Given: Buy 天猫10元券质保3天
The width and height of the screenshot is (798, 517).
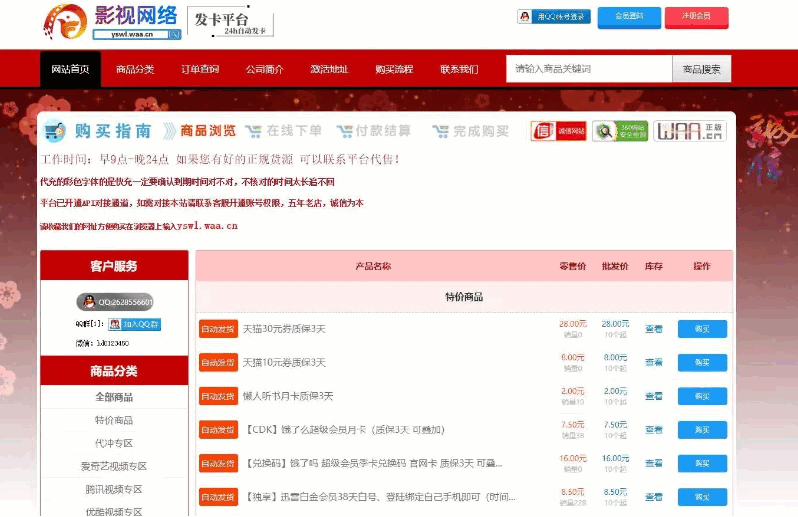Looking at the screenshot, I should (x=702, y=363).
